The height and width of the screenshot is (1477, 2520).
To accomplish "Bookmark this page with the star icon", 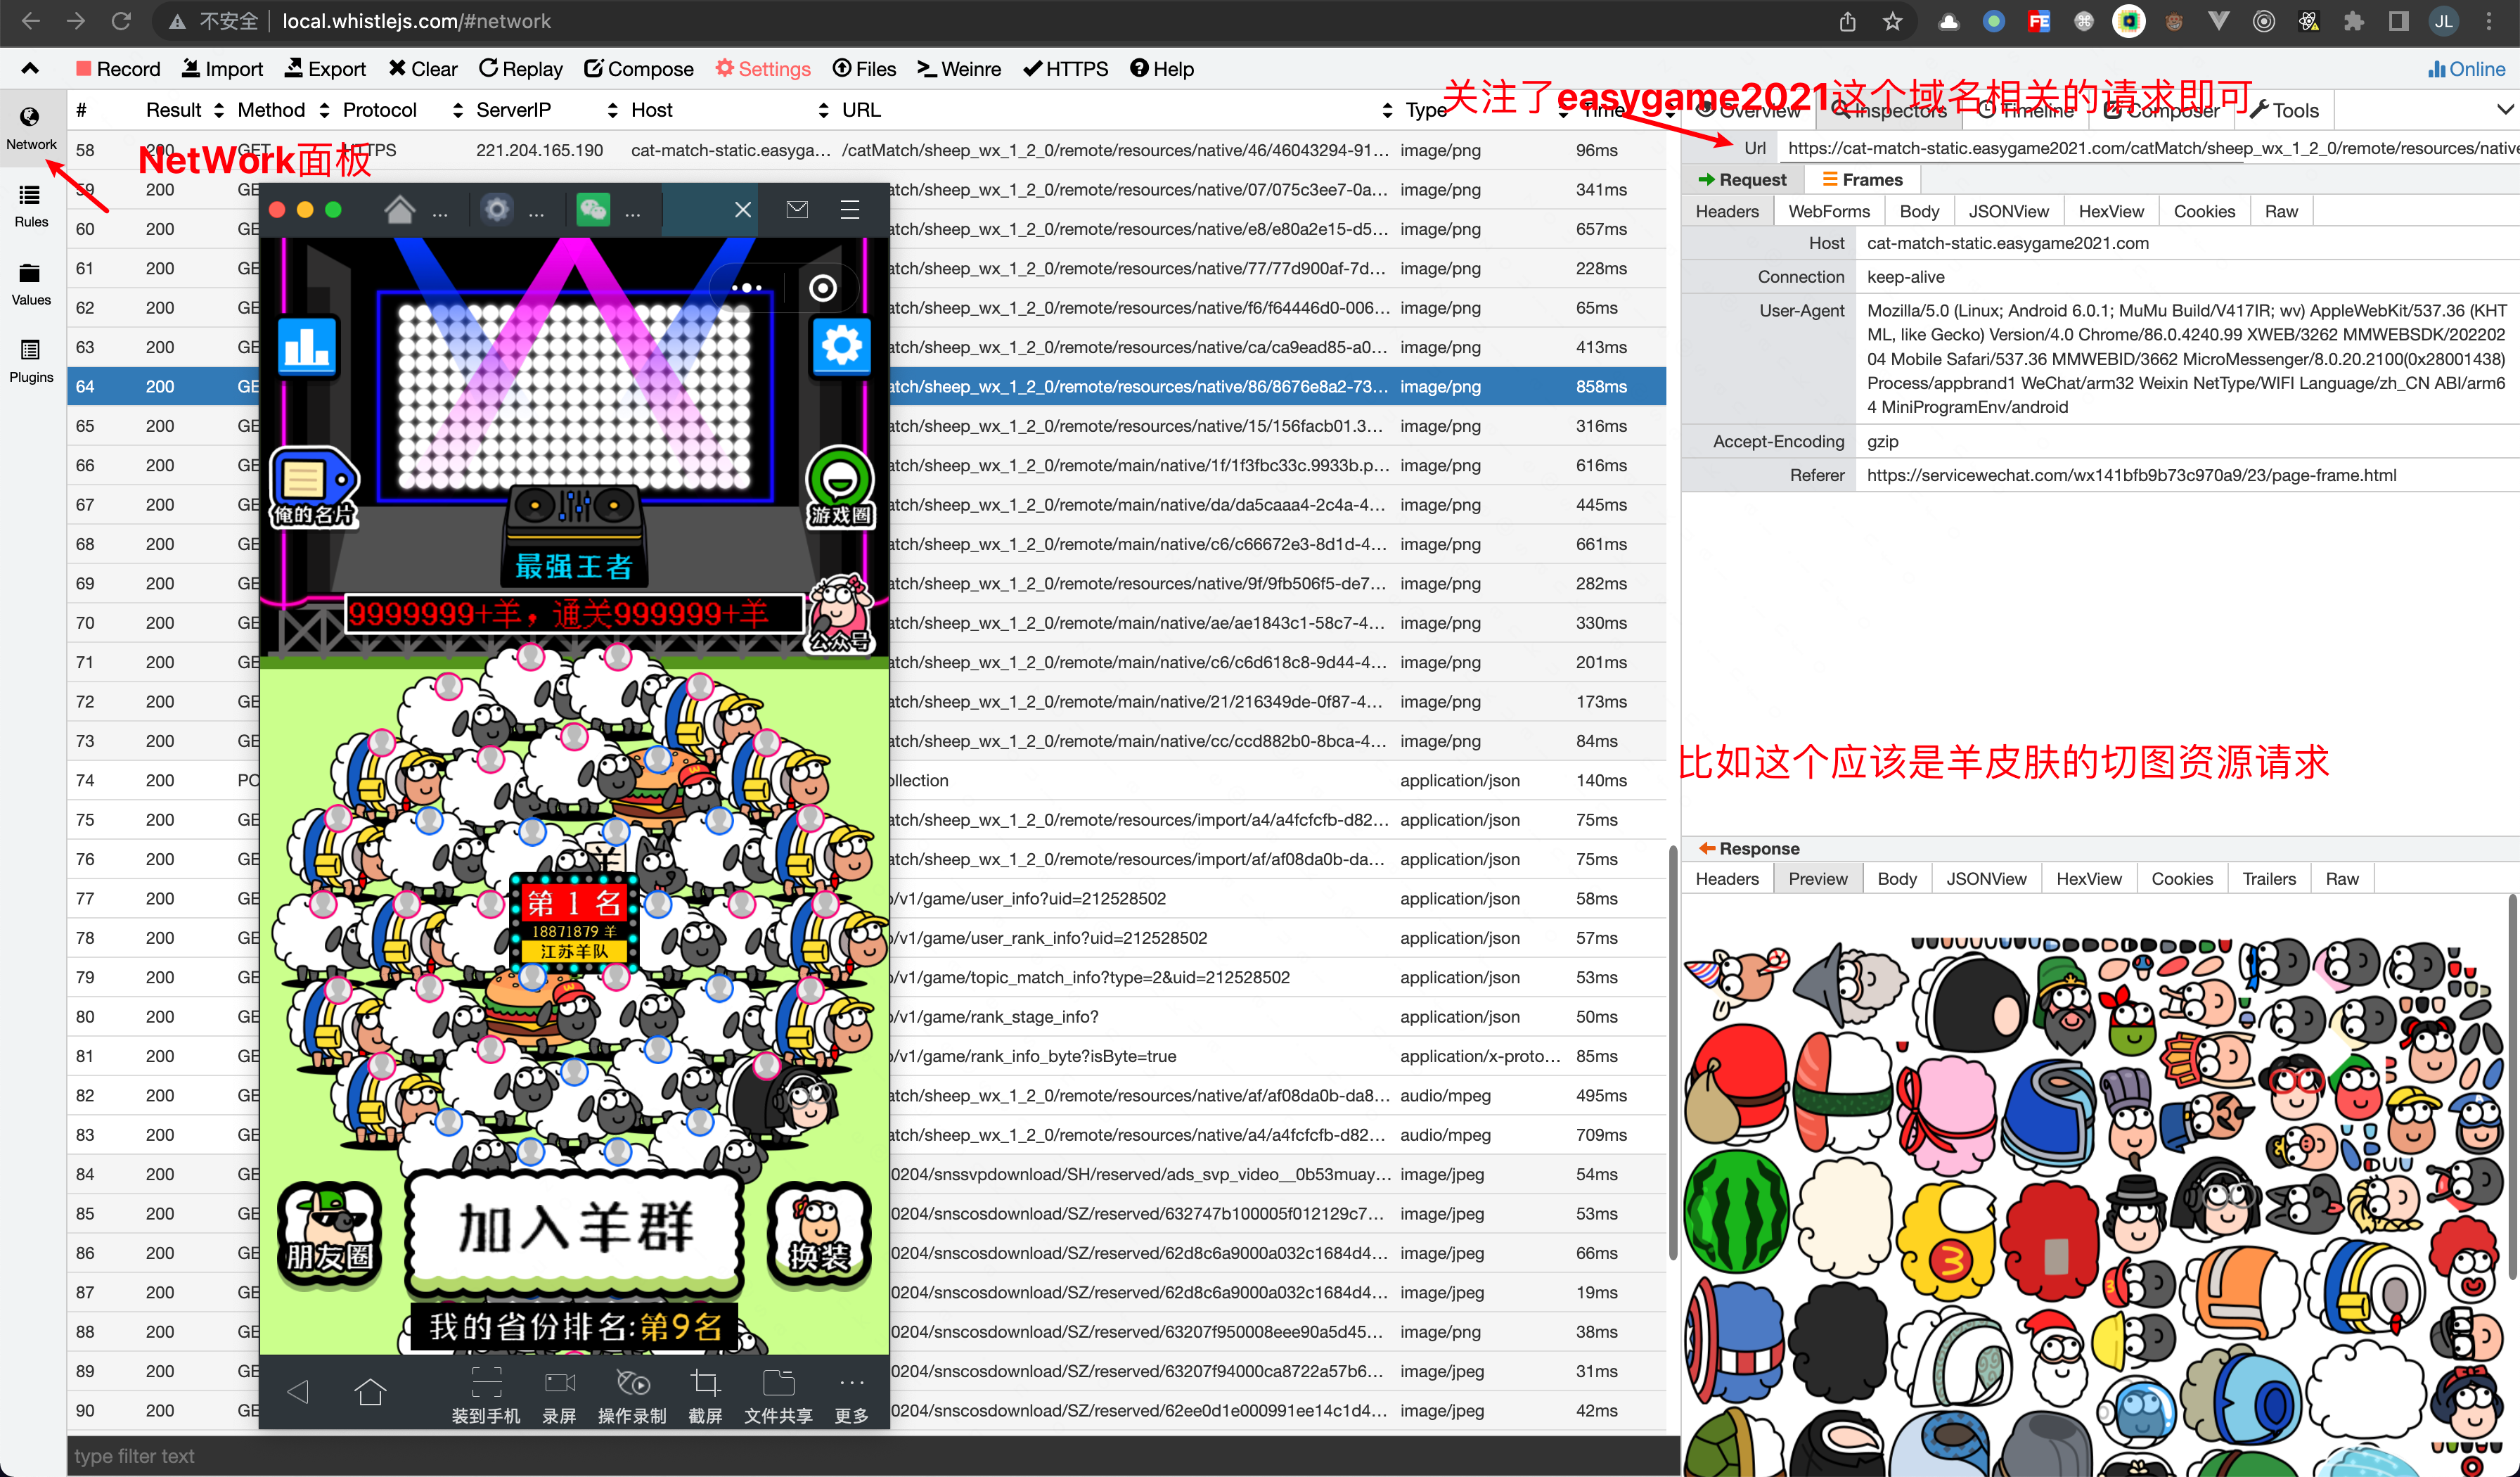I will [x=1892, y=21].
